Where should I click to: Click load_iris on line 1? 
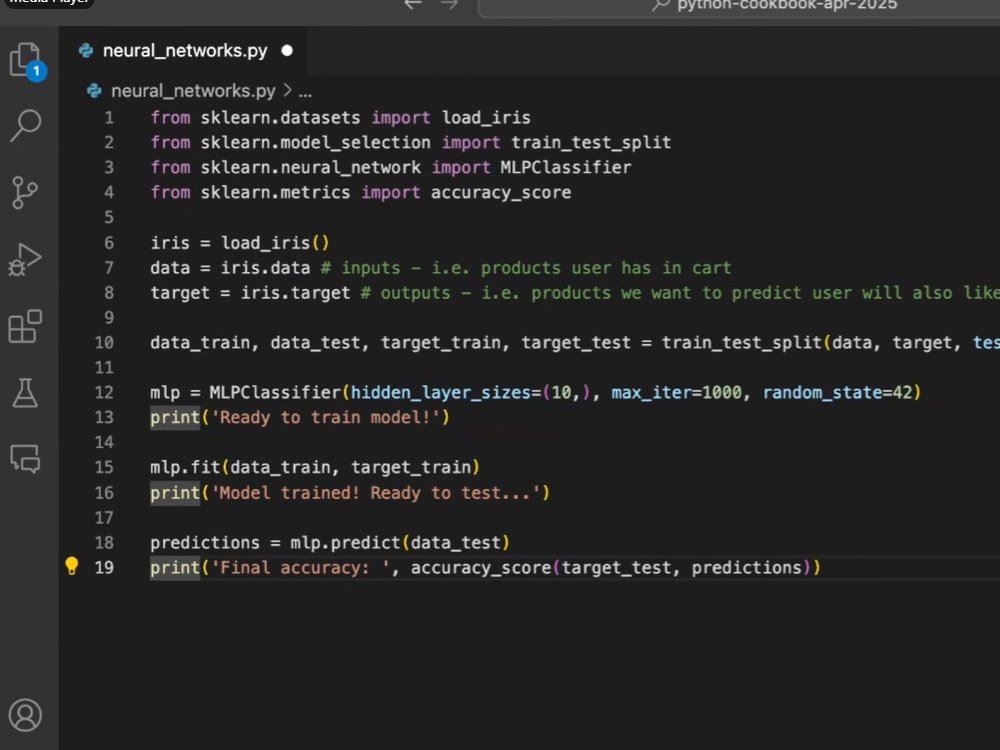pyautogui.click(x=486, y=118)
